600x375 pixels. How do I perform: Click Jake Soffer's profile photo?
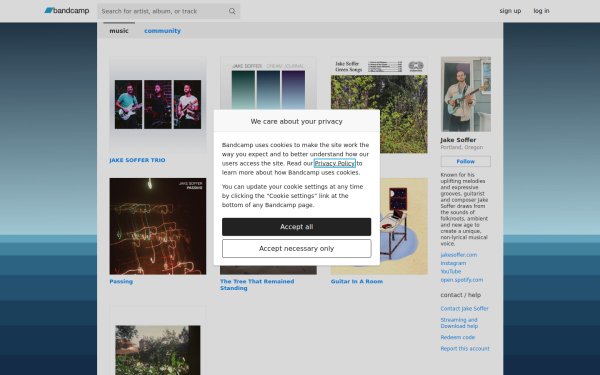click(466, 94)
